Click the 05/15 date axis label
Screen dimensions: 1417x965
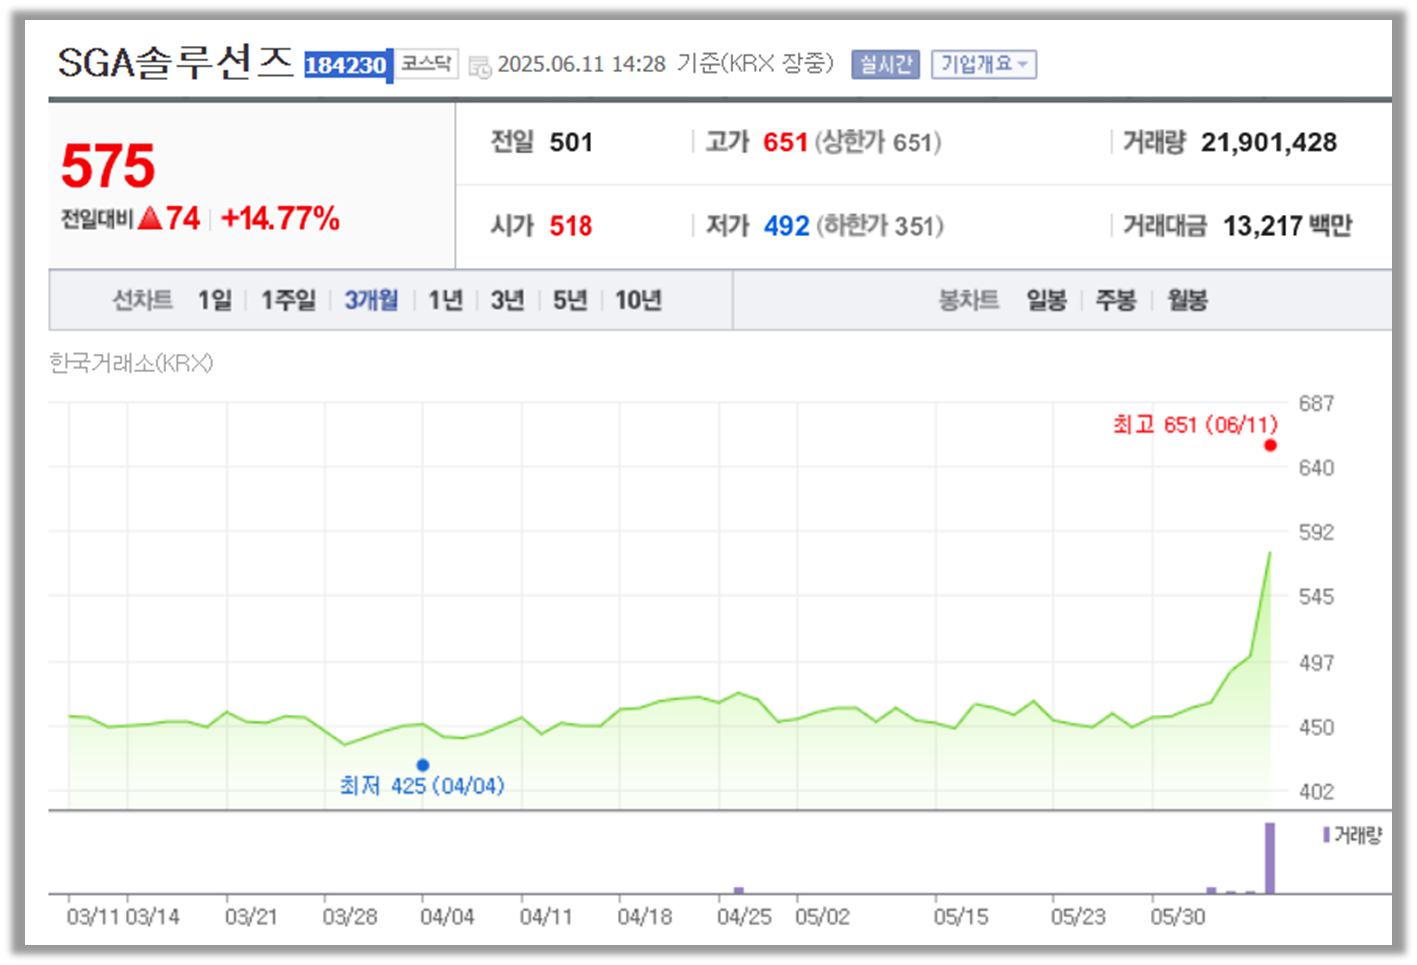961,916
